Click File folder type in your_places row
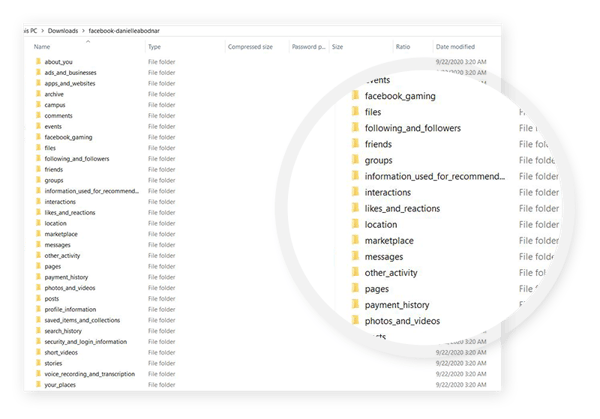The image size is (600, 419). [x=161, y=384]
